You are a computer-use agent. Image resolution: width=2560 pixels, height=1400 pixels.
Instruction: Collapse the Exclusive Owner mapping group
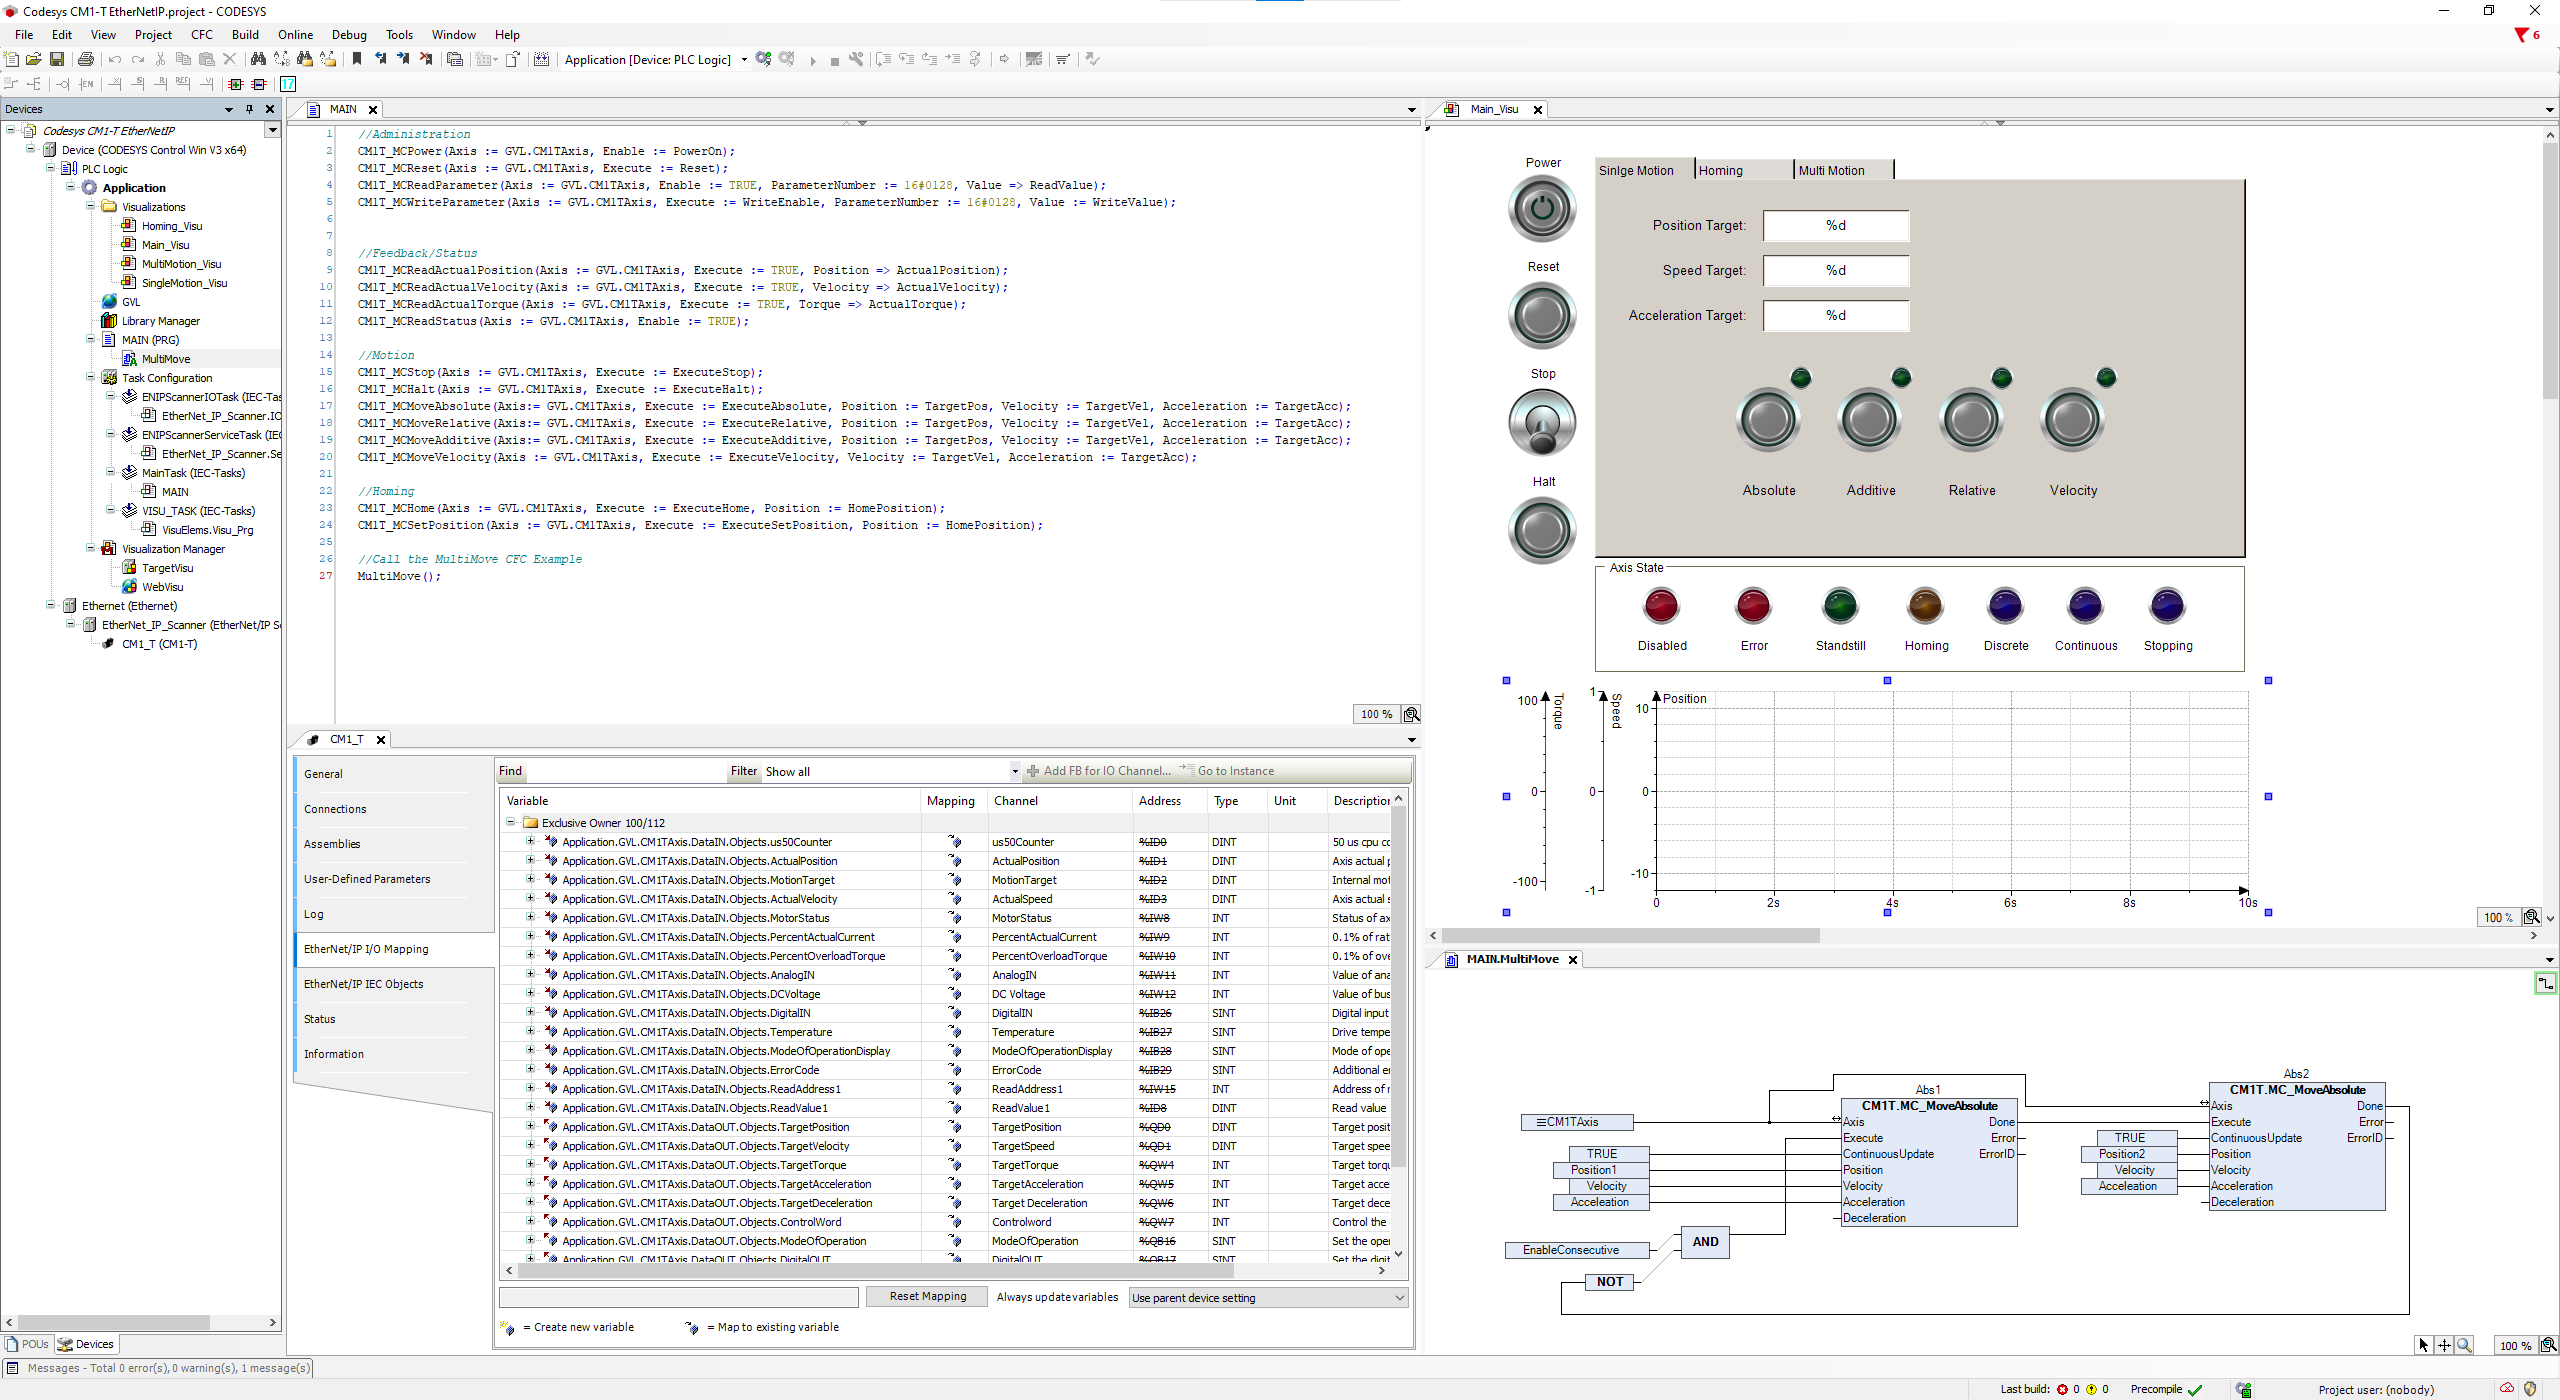coord(511,823)
